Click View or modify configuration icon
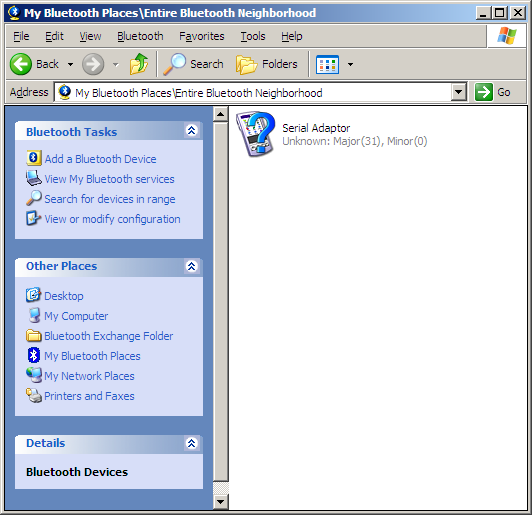The image size is (532, 515). pyautogui.click(x=33, y=218)
